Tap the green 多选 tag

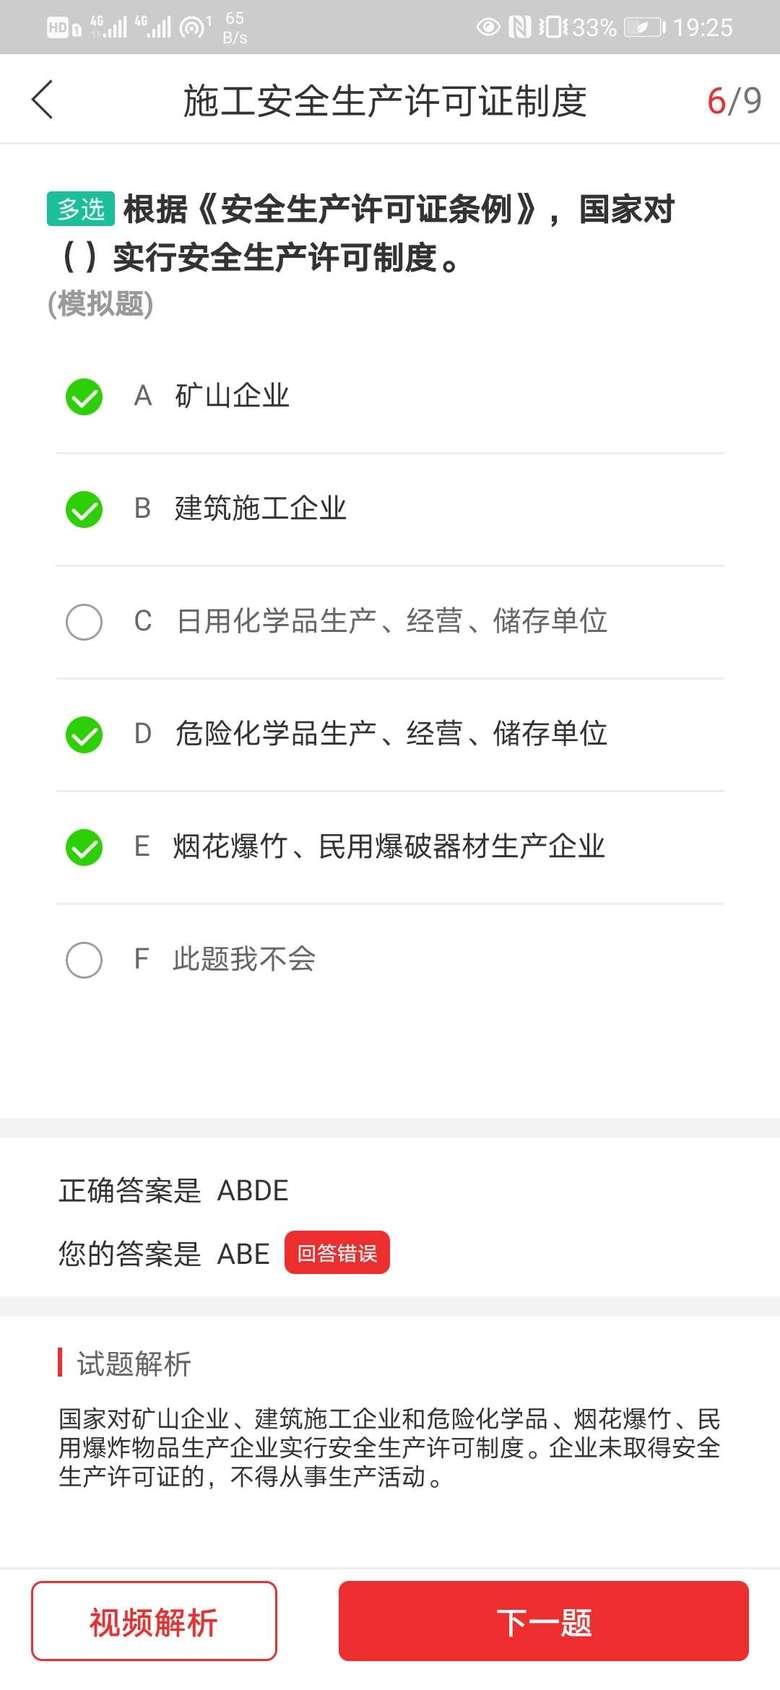(80, 209)
